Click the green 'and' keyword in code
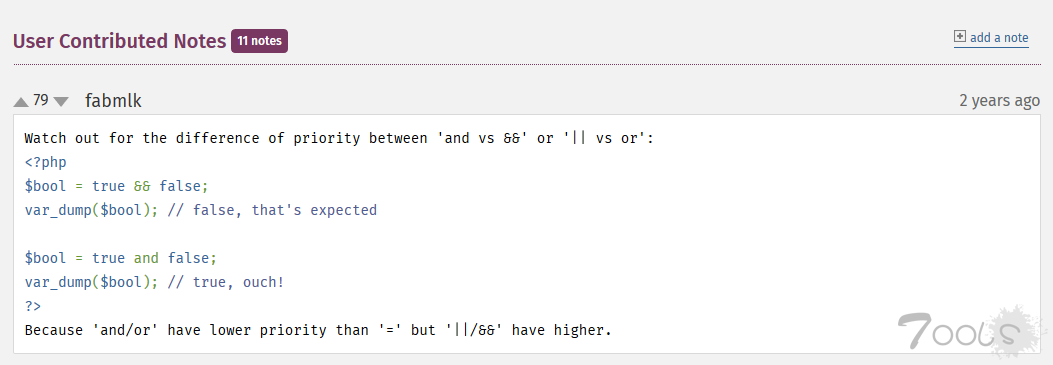The image size is (1053, 365). point(146,258)
